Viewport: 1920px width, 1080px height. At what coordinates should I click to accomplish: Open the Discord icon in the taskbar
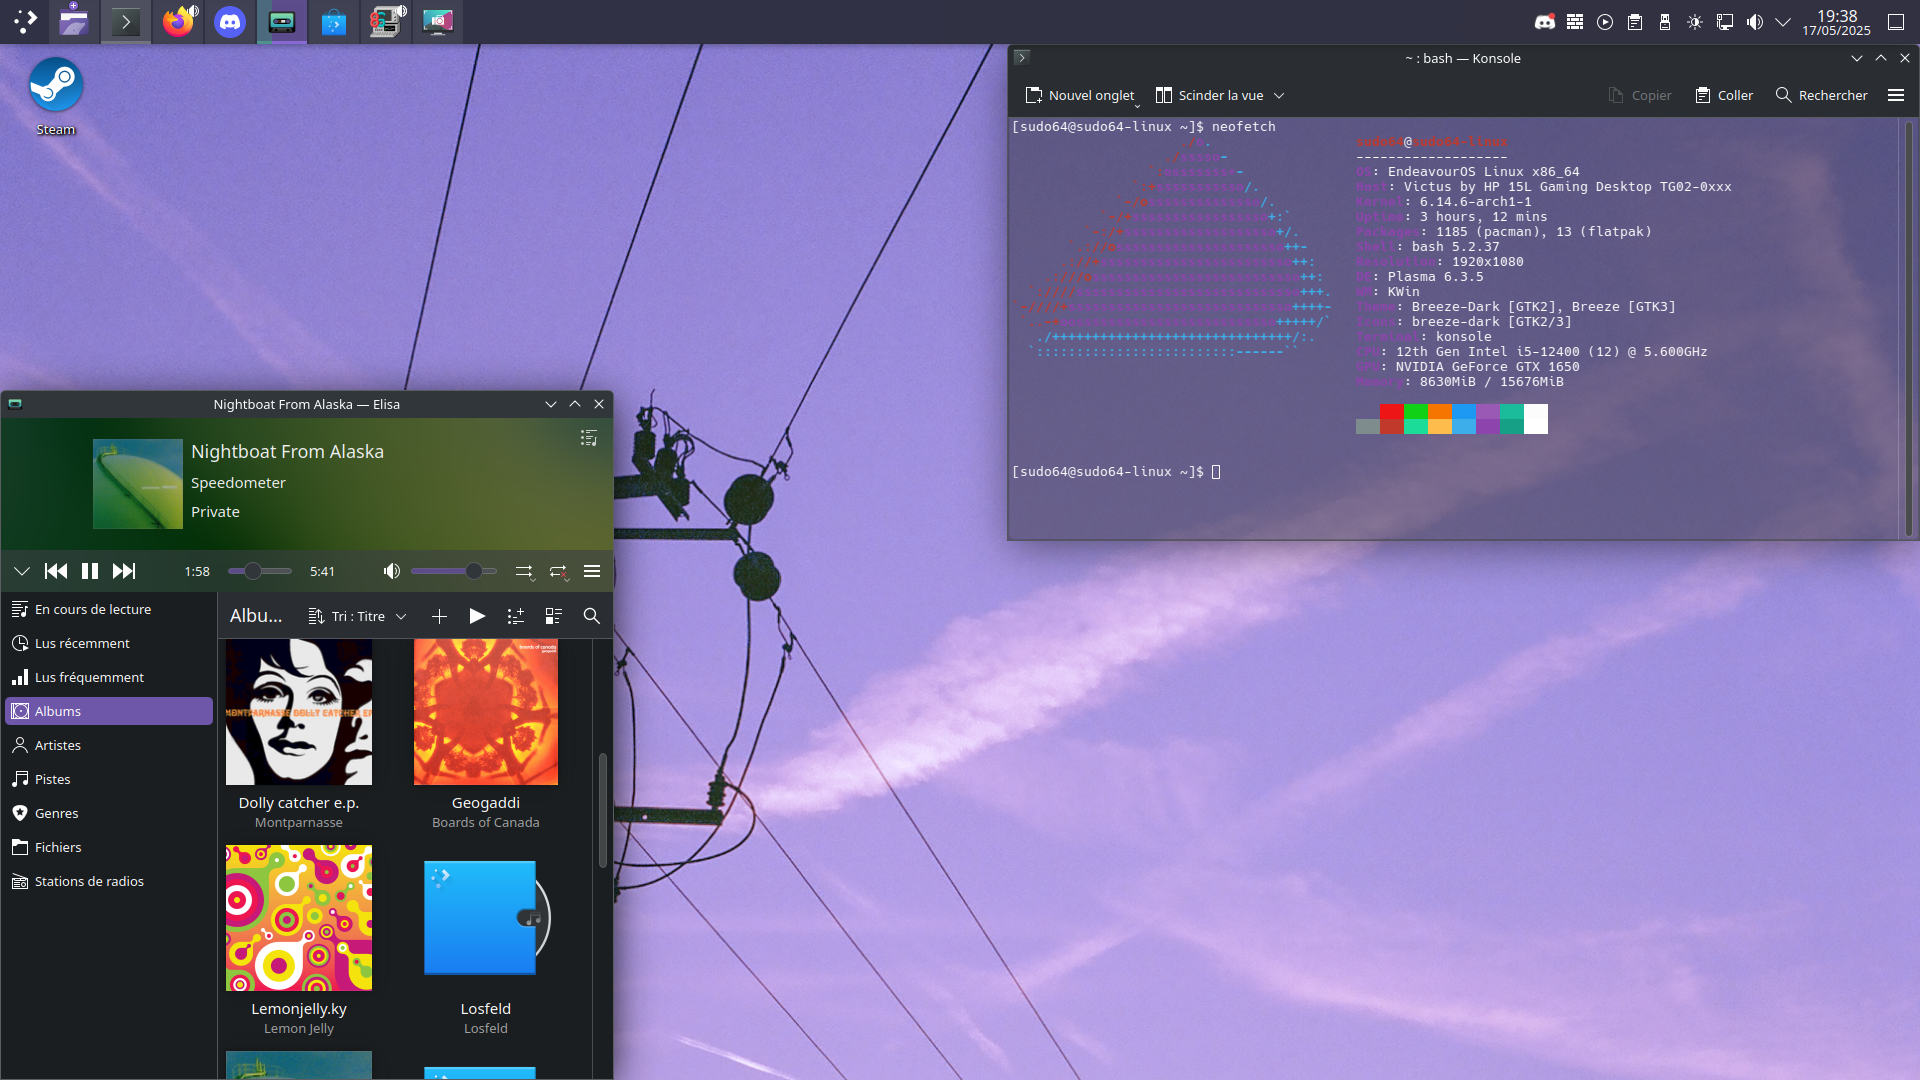230,21
